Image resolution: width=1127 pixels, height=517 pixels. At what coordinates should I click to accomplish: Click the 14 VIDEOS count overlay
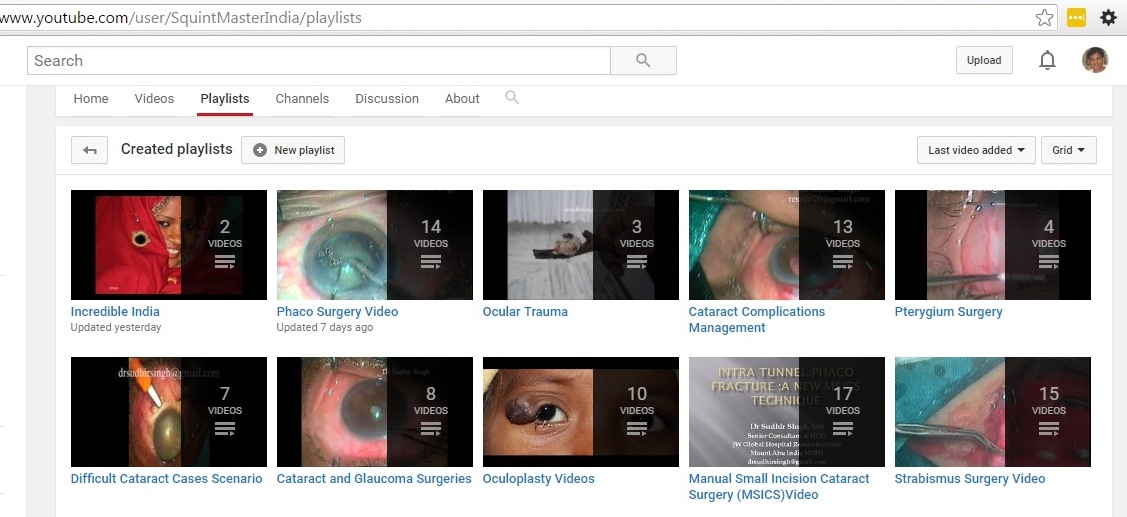[x=431, y=234]
